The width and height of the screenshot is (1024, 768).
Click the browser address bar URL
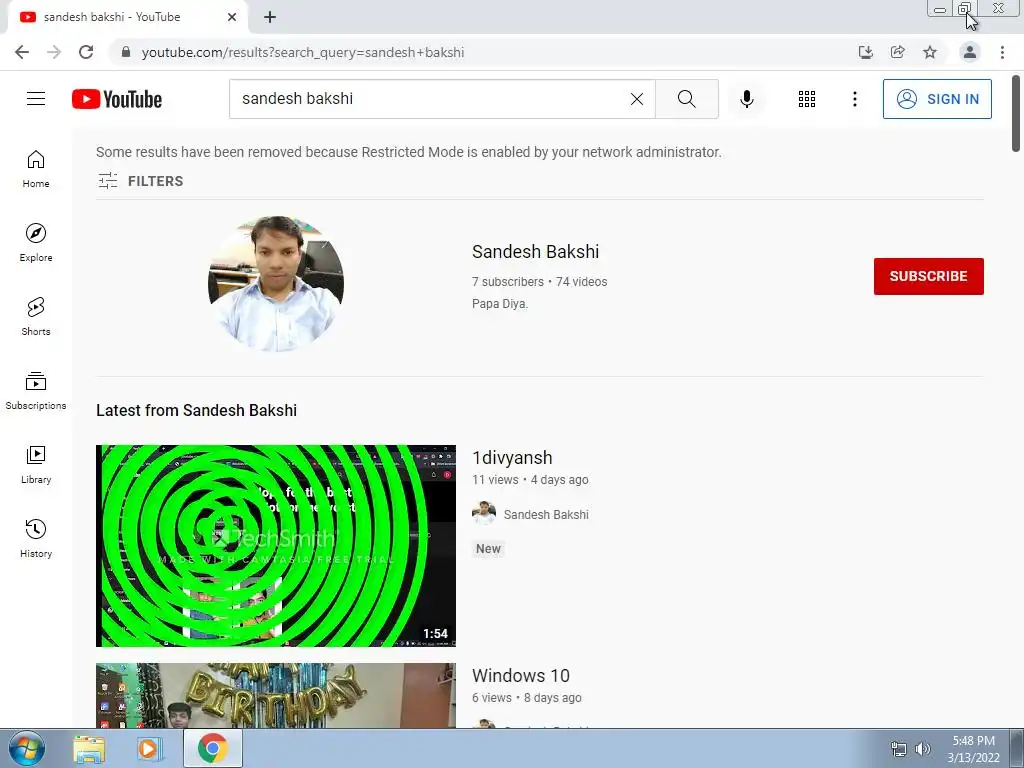(303, 52)
